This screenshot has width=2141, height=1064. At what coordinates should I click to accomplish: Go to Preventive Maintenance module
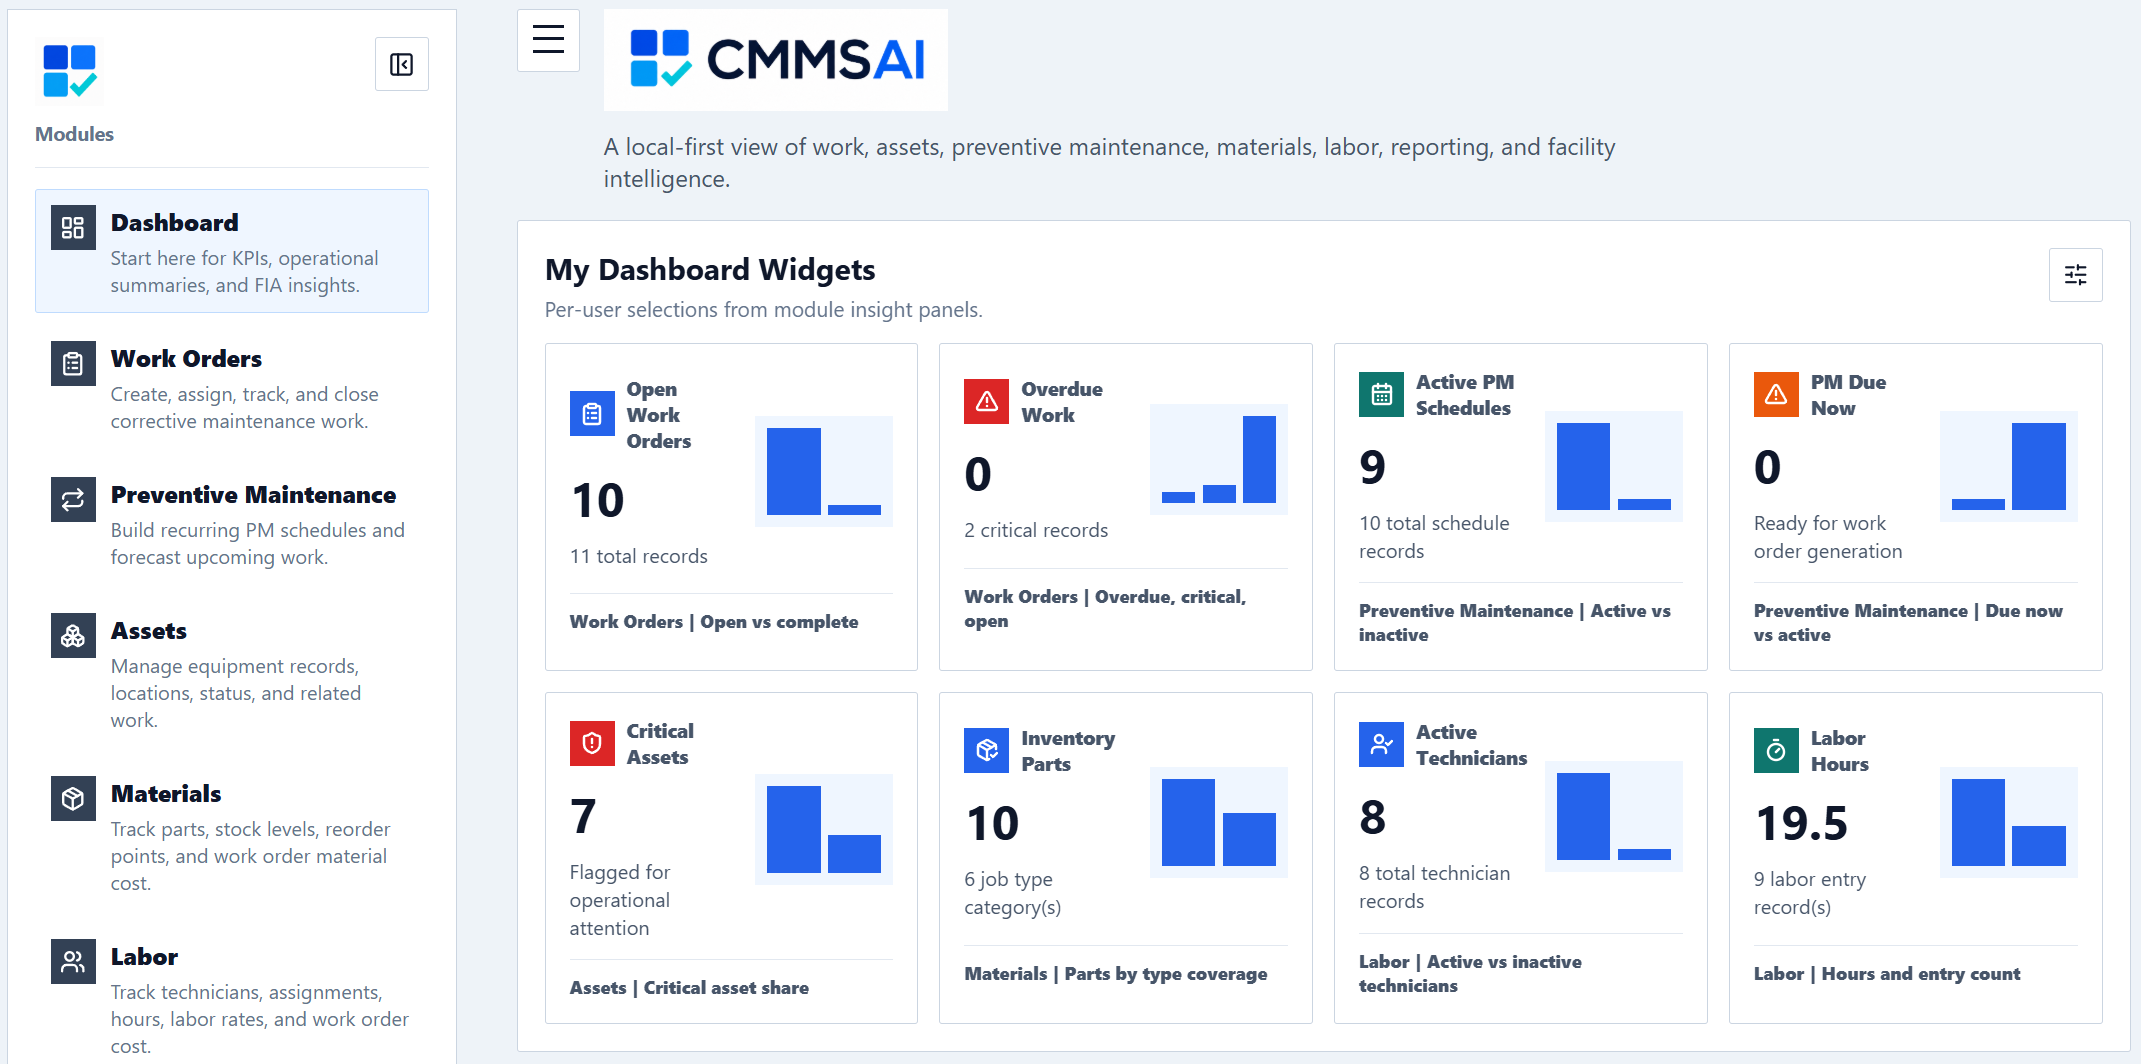(232, 523)
